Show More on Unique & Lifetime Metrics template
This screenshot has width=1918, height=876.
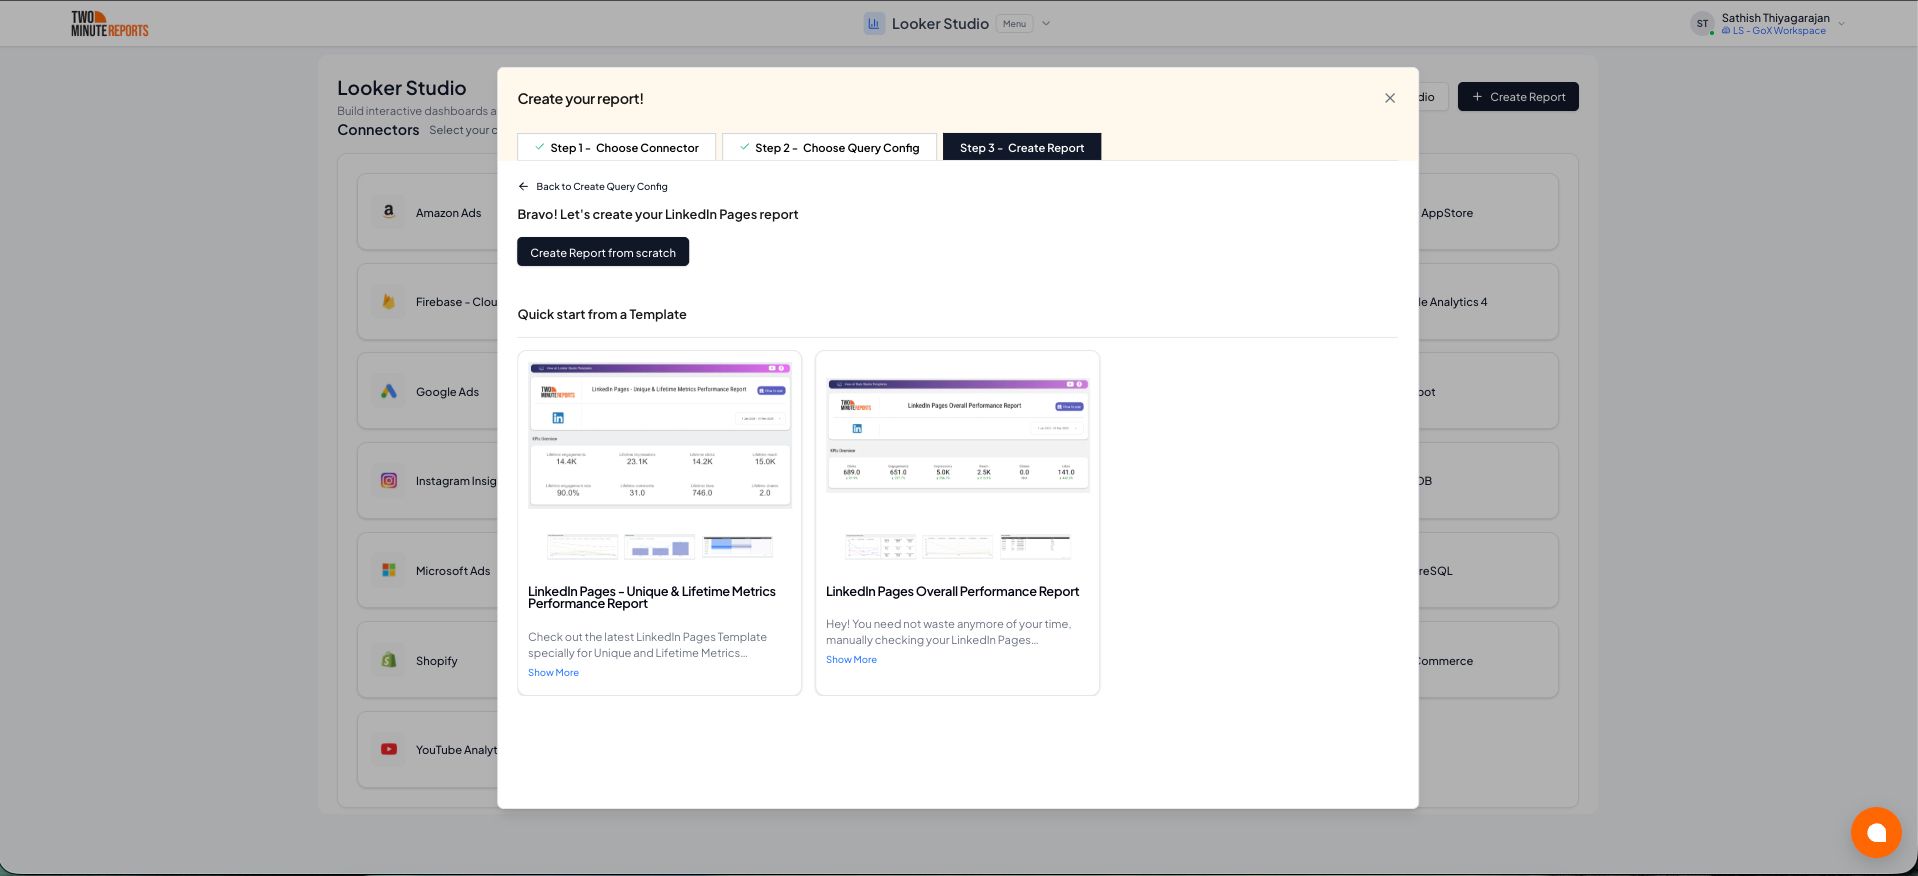(x=553, y=672)
